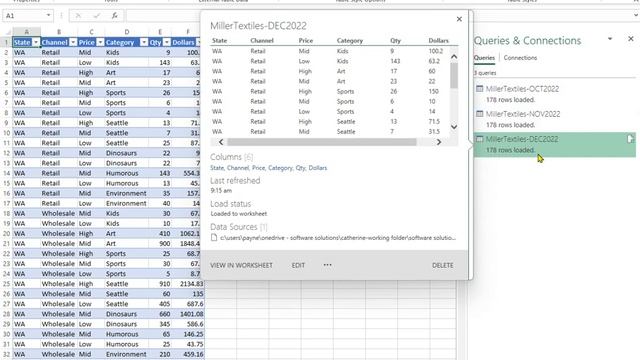Open the Category column filter dropdown

144,42
